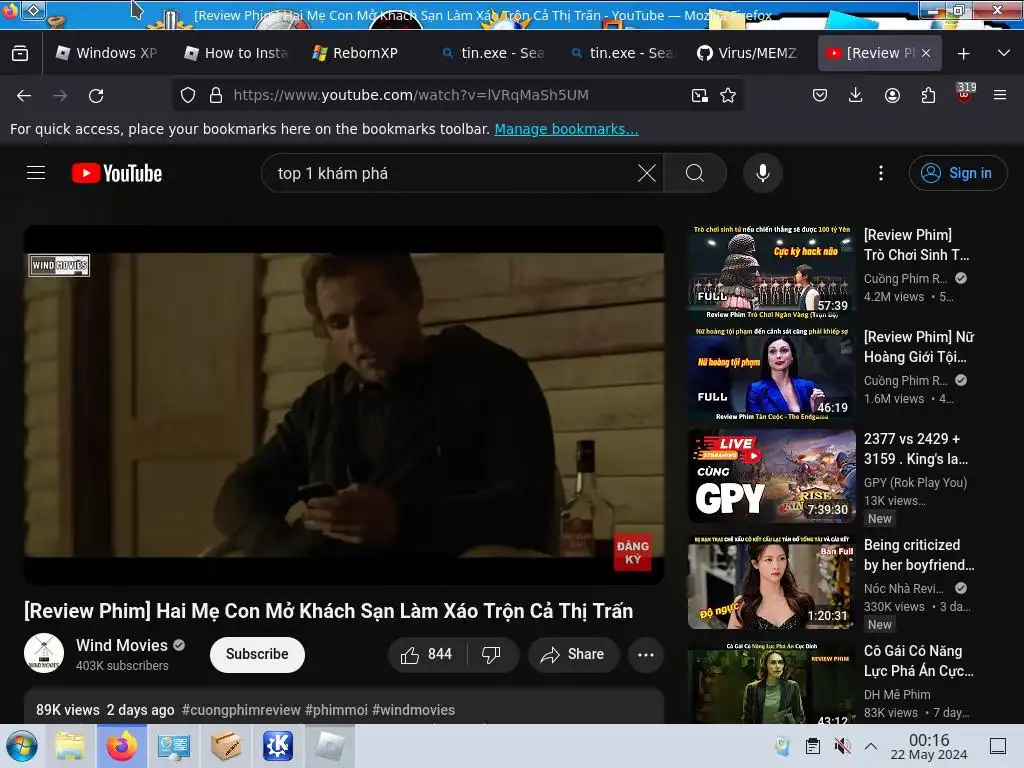The width and height of the screenshot is (1024, 768).
Task: Open the taskbar clock showing 00:16
Action: click(x=929, y=746)
